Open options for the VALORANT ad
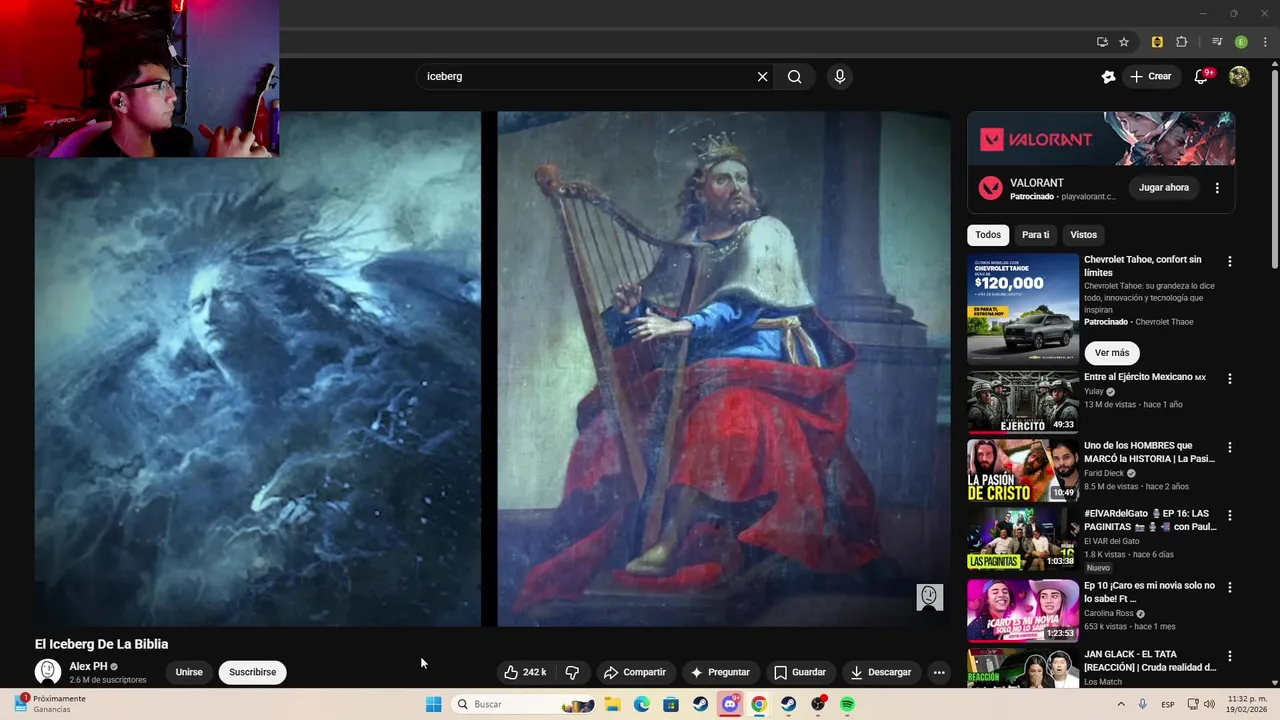 coord(1217,188)
